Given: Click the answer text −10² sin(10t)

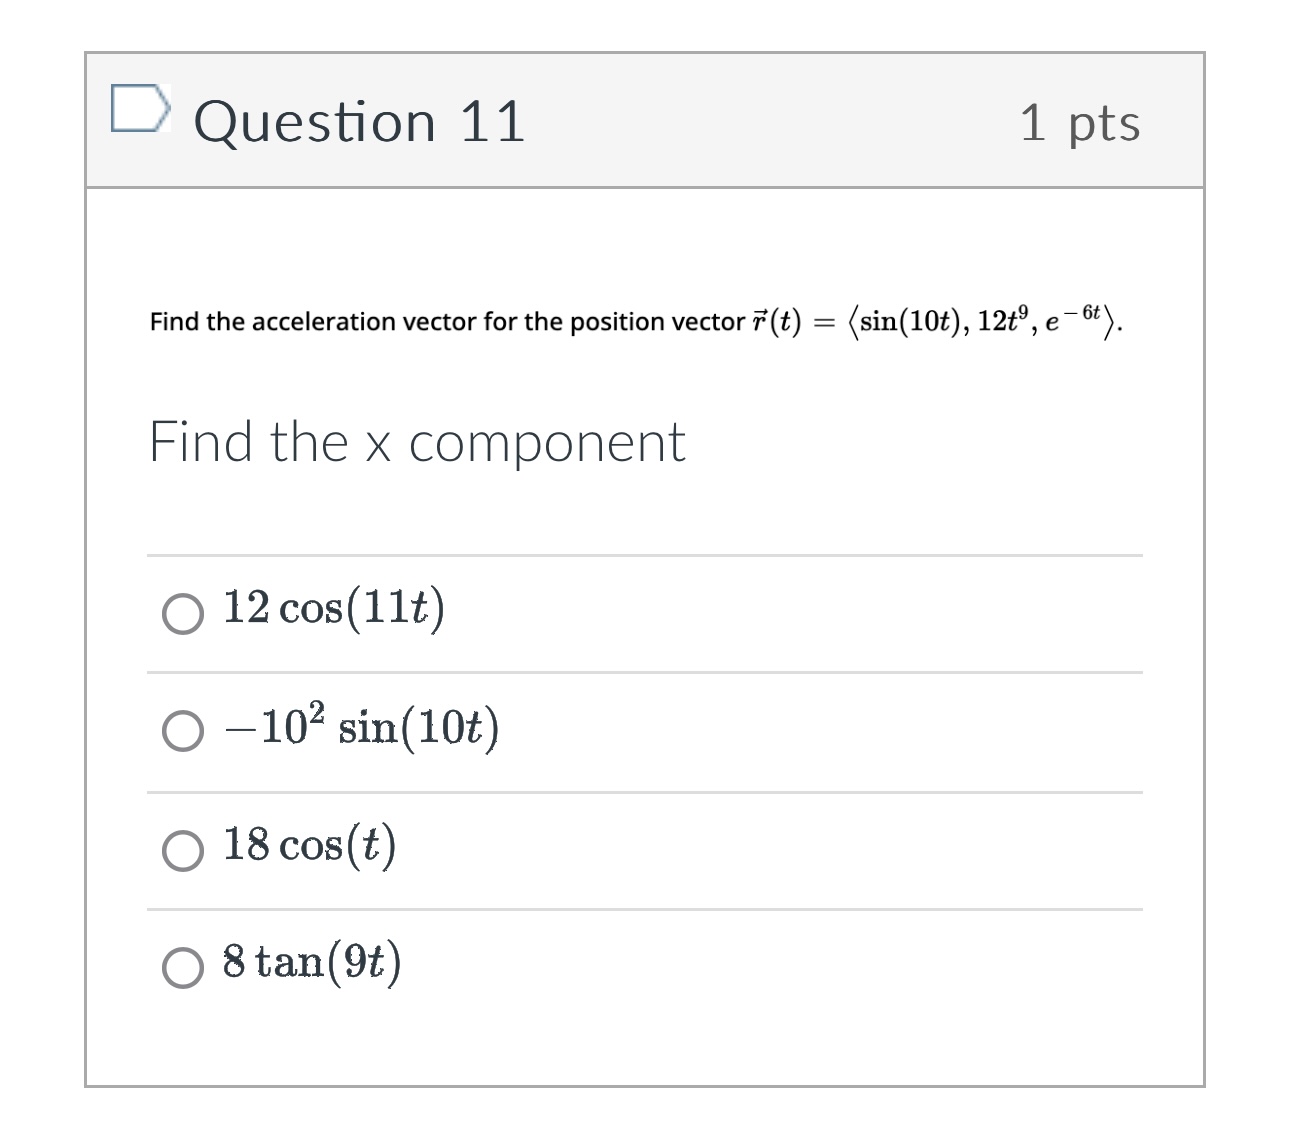Looking at the screenshot, I should (x=360, y=728).
